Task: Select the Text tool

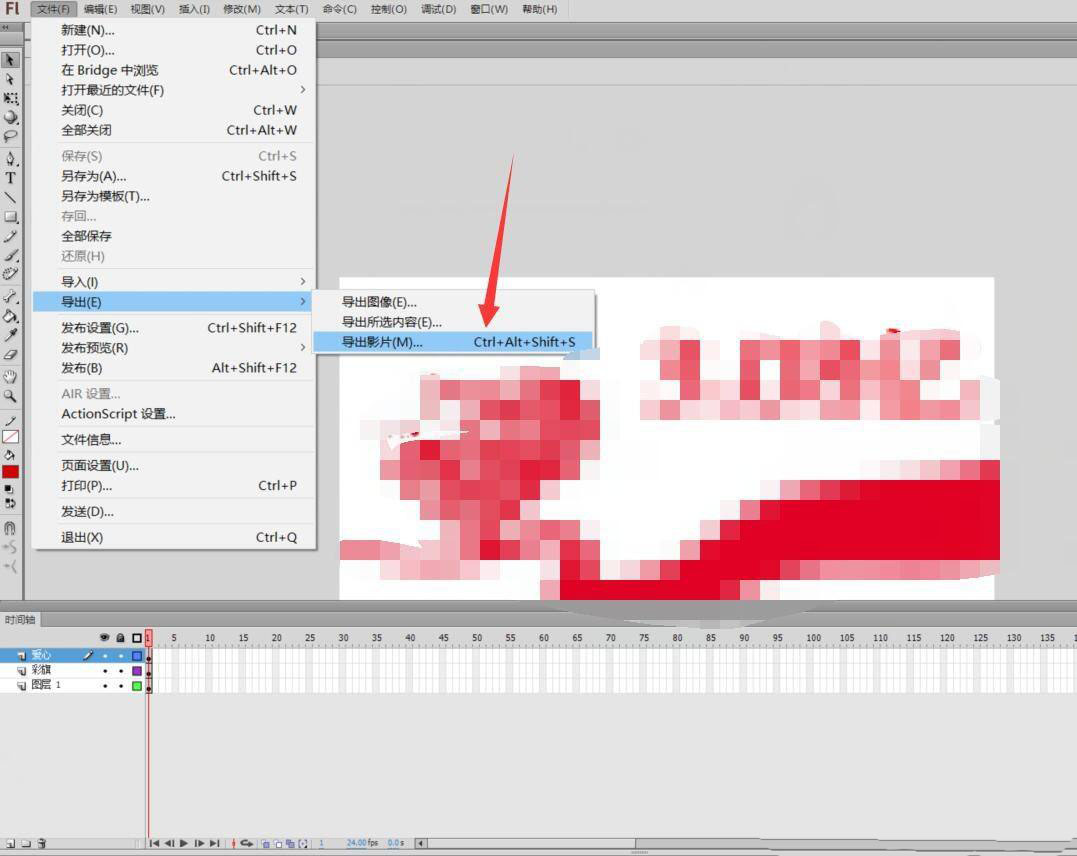Action: point(10,178)
